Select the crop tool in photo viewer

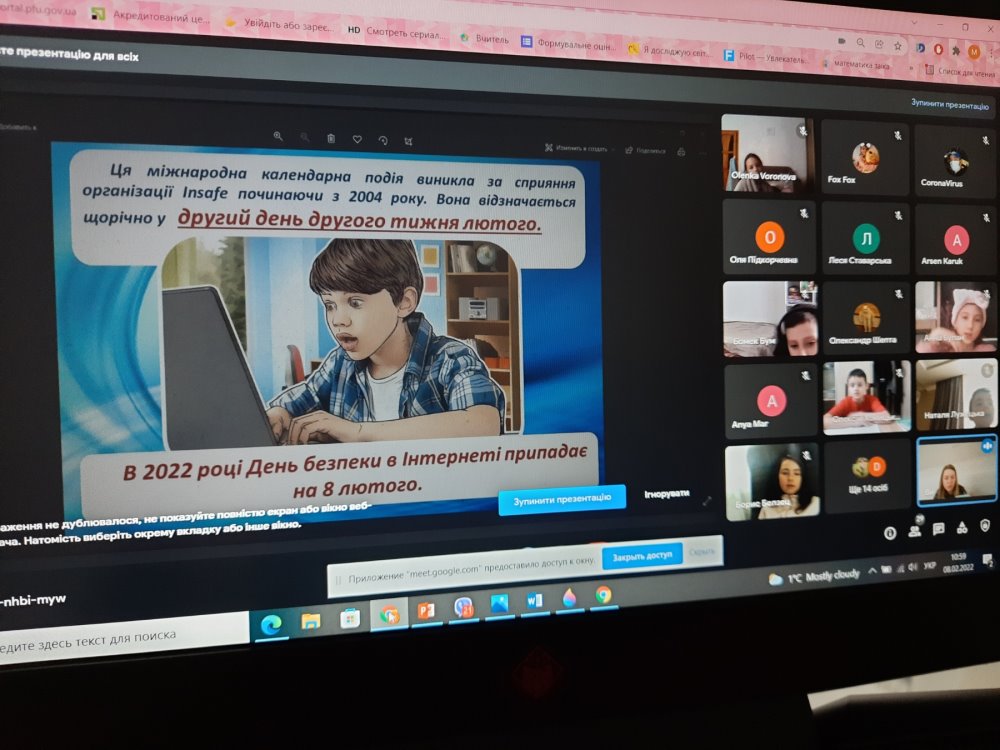click(408, 141)
